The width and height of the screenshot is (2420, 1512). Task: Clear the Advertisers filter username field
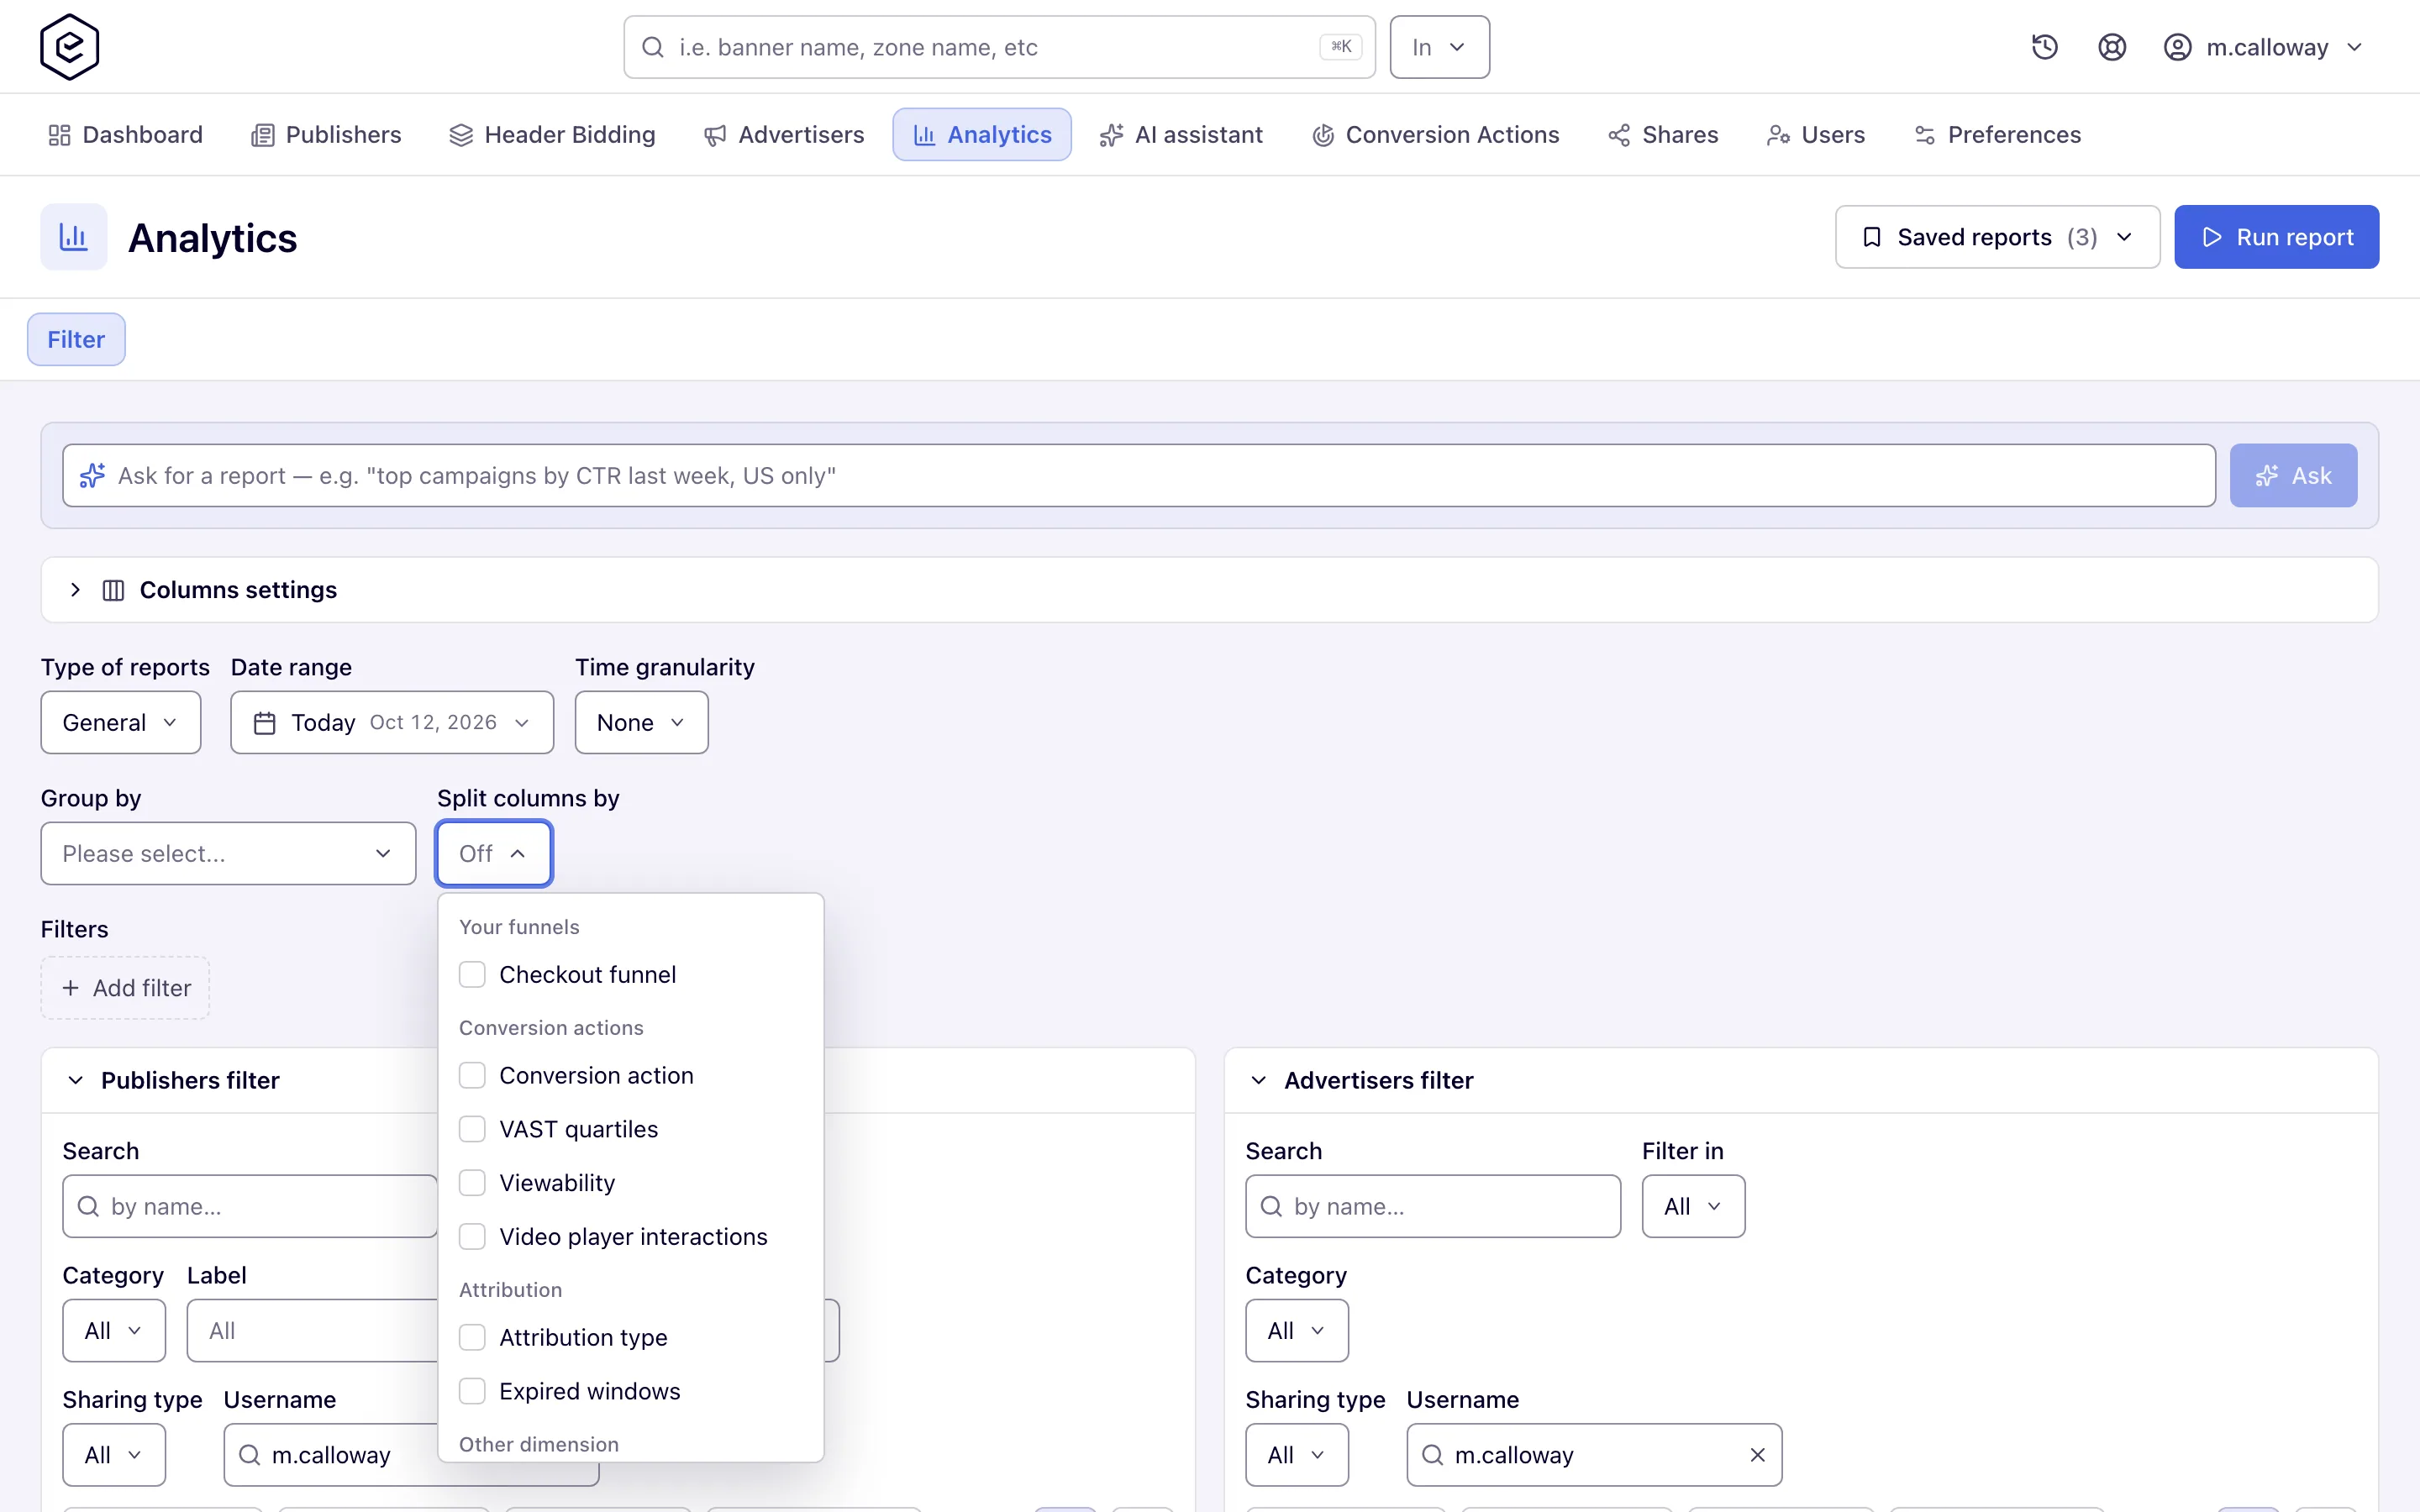[1757, 1455]
